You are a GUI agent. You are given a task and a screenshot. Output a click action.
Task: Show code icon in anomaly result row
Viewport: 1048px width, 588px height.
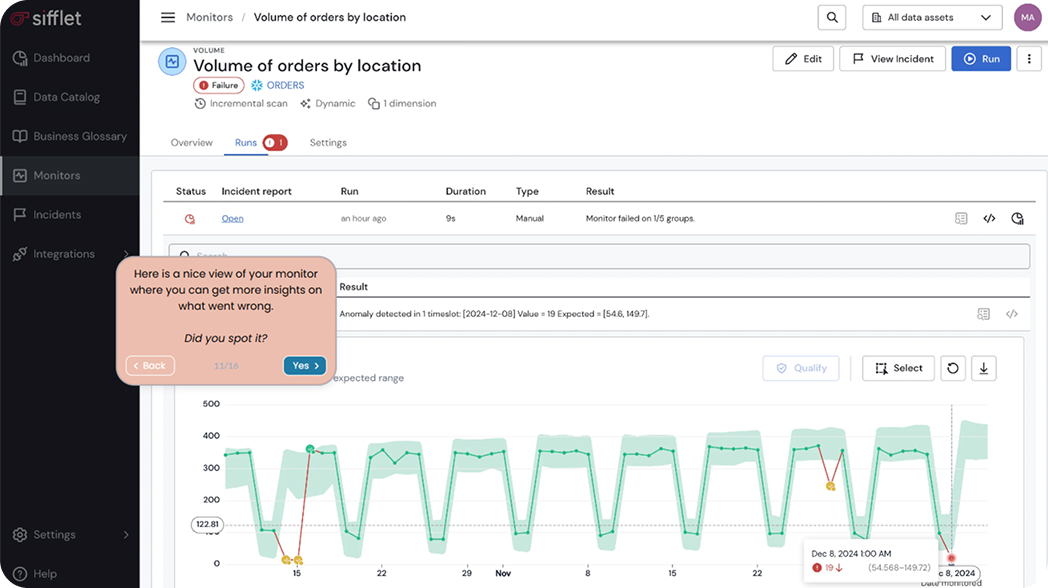coord(1012,314)
